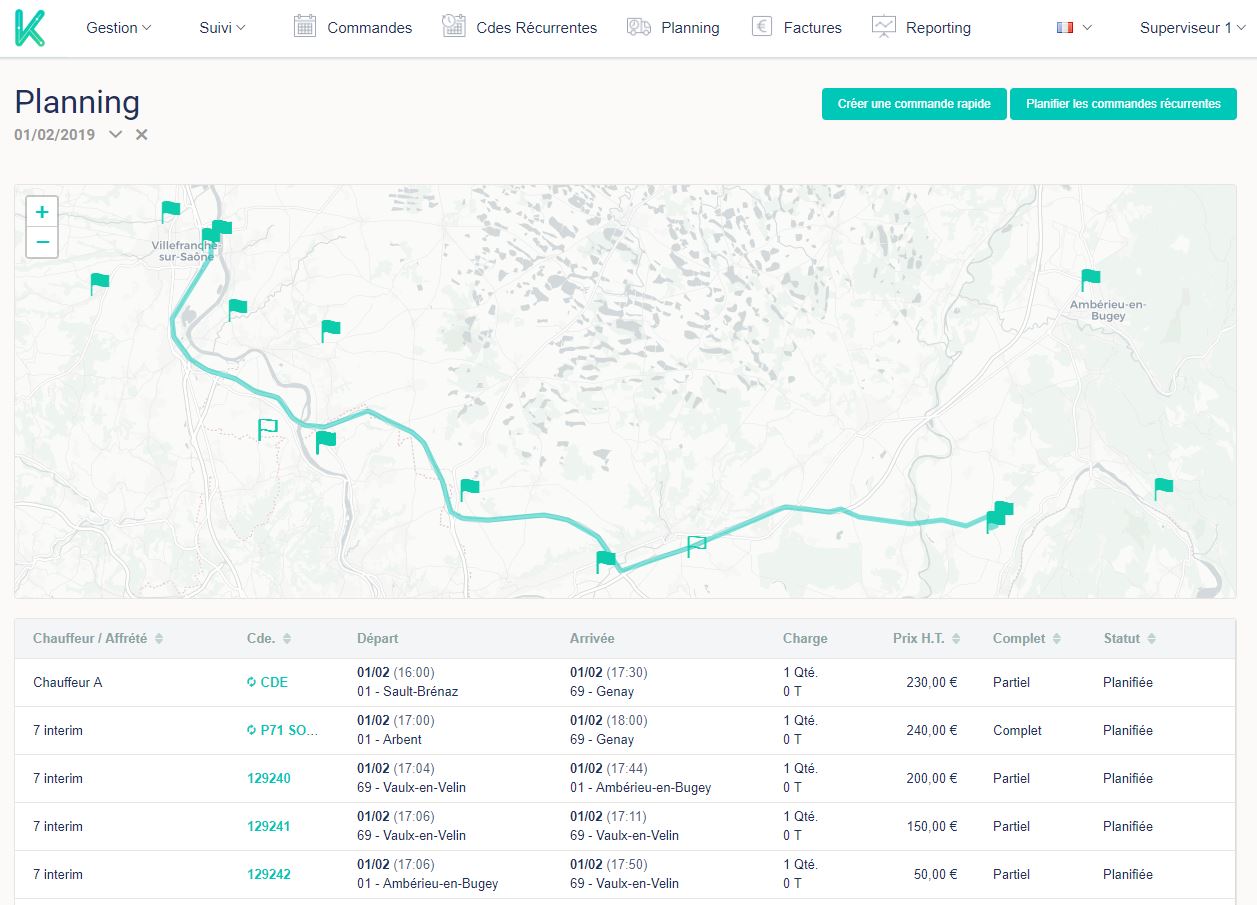Viewport: 1257px width, 905px height.
Task: Click the 50,00 € price cell
Action: [936, 874]
